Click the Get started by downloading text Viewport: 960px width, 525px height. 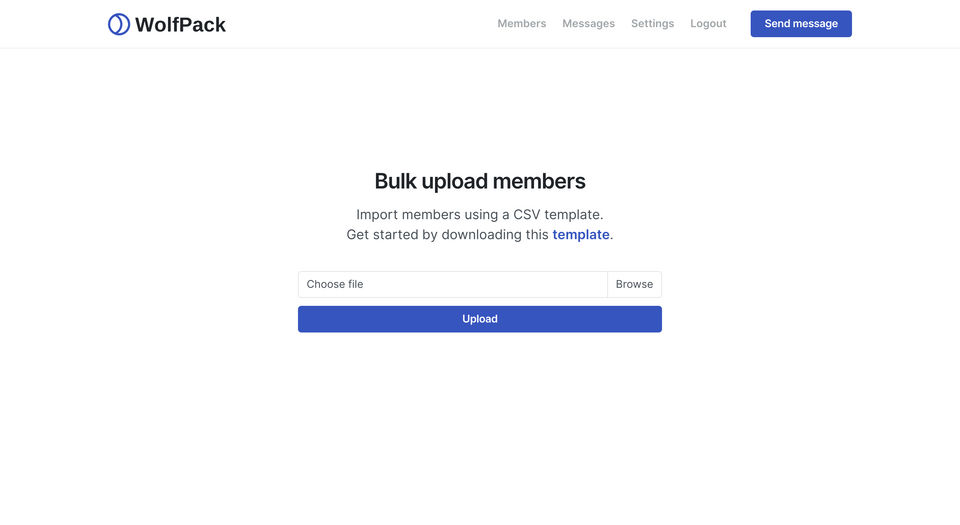click(448, 235)
